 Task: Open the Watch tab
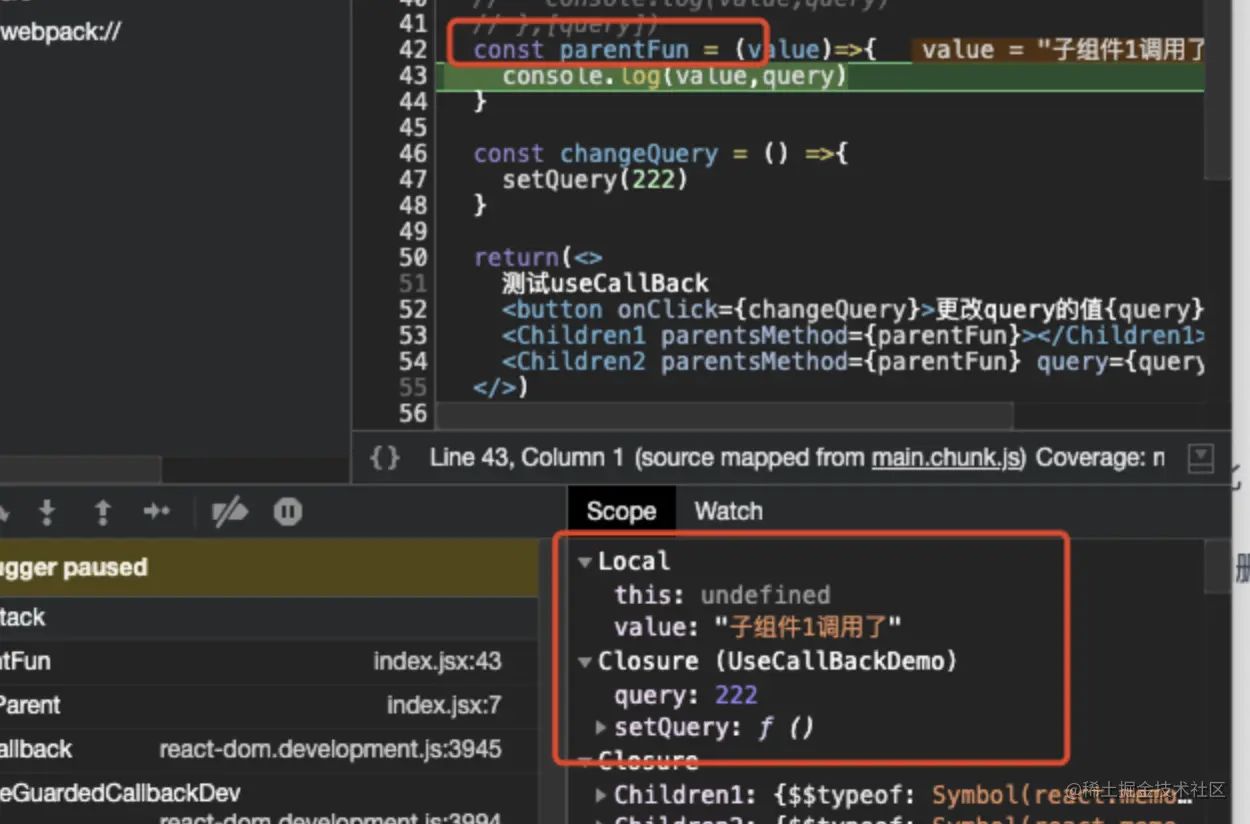point(728,511)
